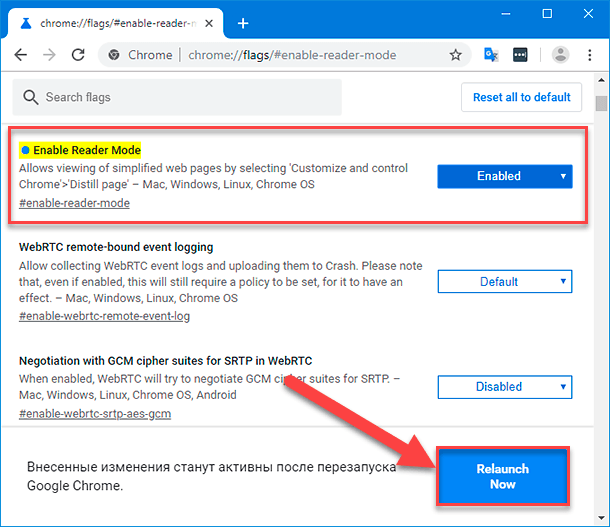The width and height of the screenshot is (610, 527).
Task: Click Reset all to default
Action: pos(521,97)
